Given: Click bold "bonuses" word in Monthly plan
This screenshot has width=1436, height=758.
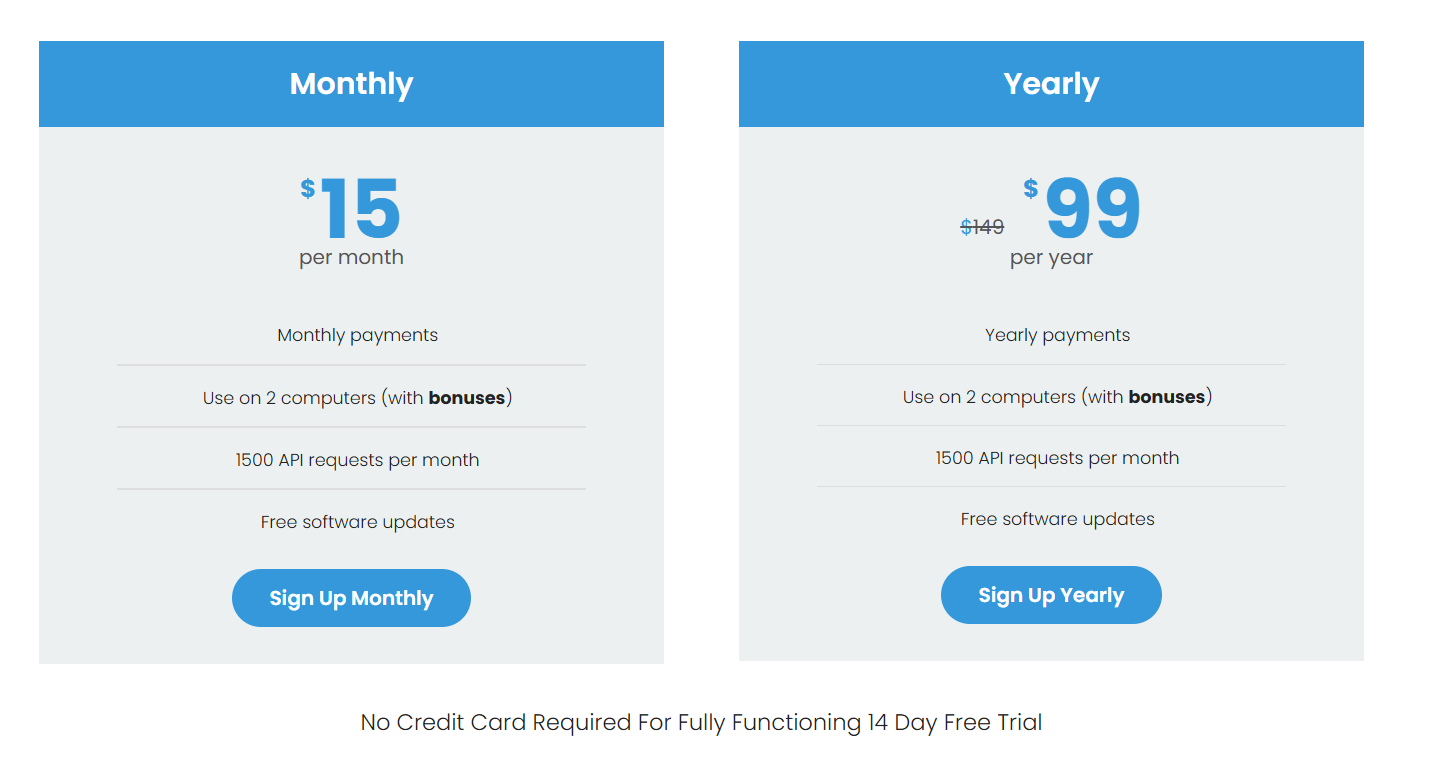Looking at the screenshot, I should coord(467,398).
